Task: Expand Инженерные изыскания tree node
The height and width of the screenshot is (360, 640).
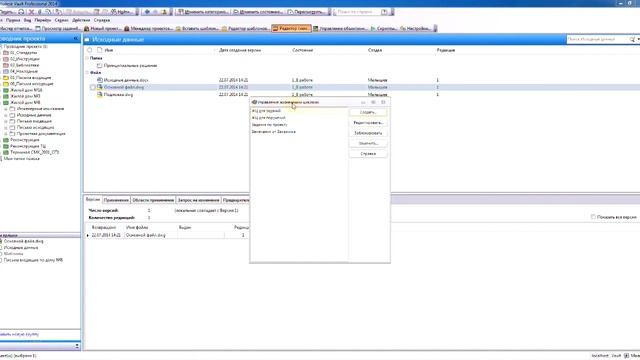Action: tap(6, 109)
